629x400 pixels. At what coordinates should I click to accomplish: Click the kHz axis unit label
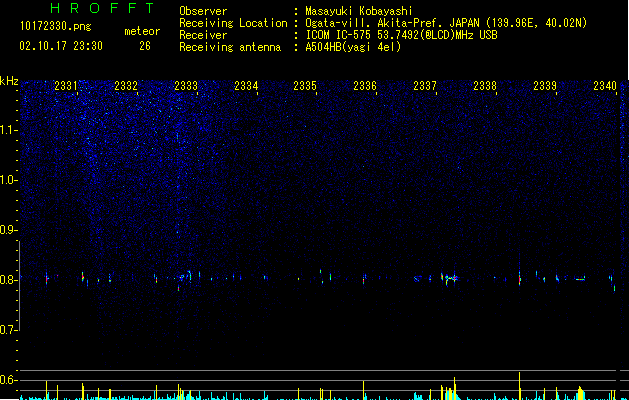point(9,81)
